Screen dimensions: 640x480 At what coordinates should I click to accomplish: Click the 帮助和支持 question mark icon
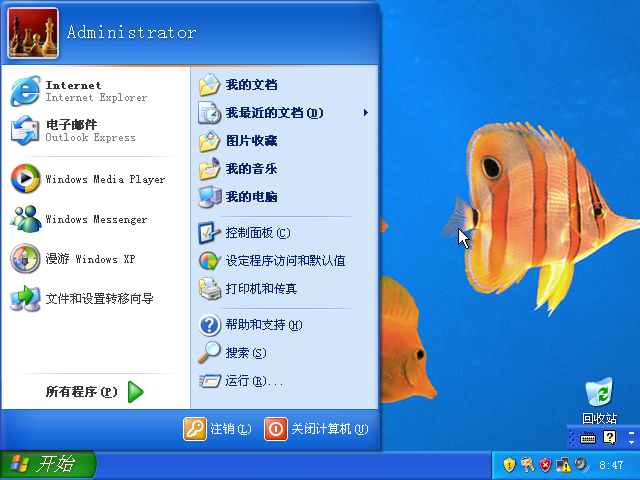tap(210, 325)
